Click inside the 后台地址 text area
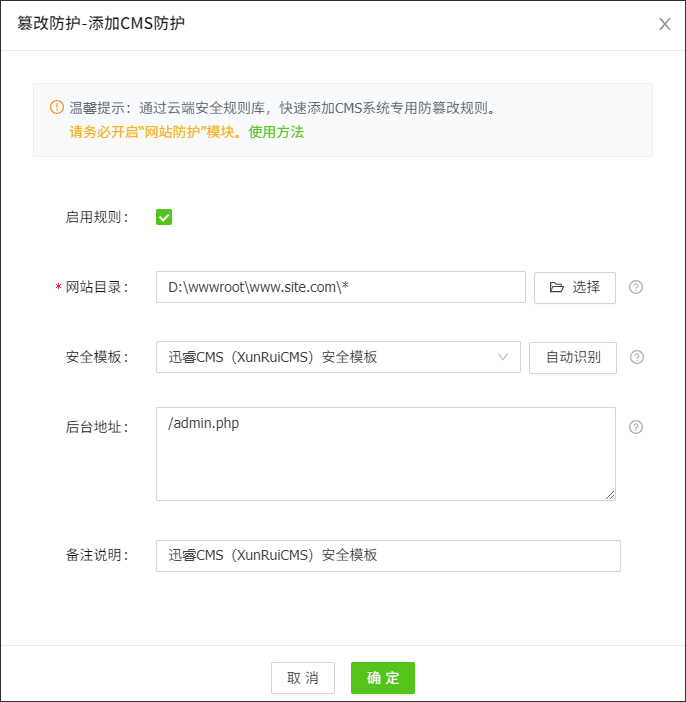This screenshot has height=702, width=686. 385,453
